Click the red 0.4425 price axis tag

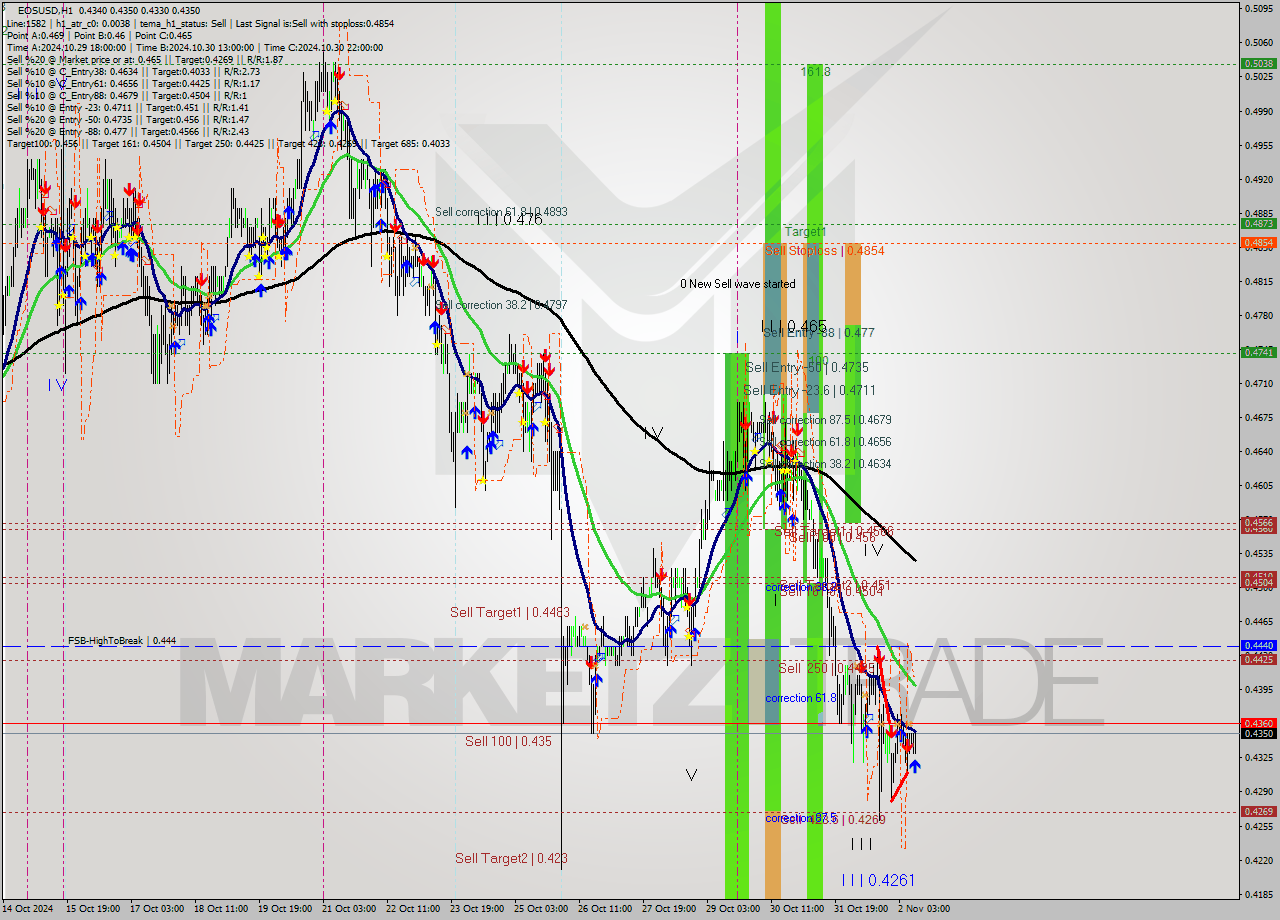1258,659
